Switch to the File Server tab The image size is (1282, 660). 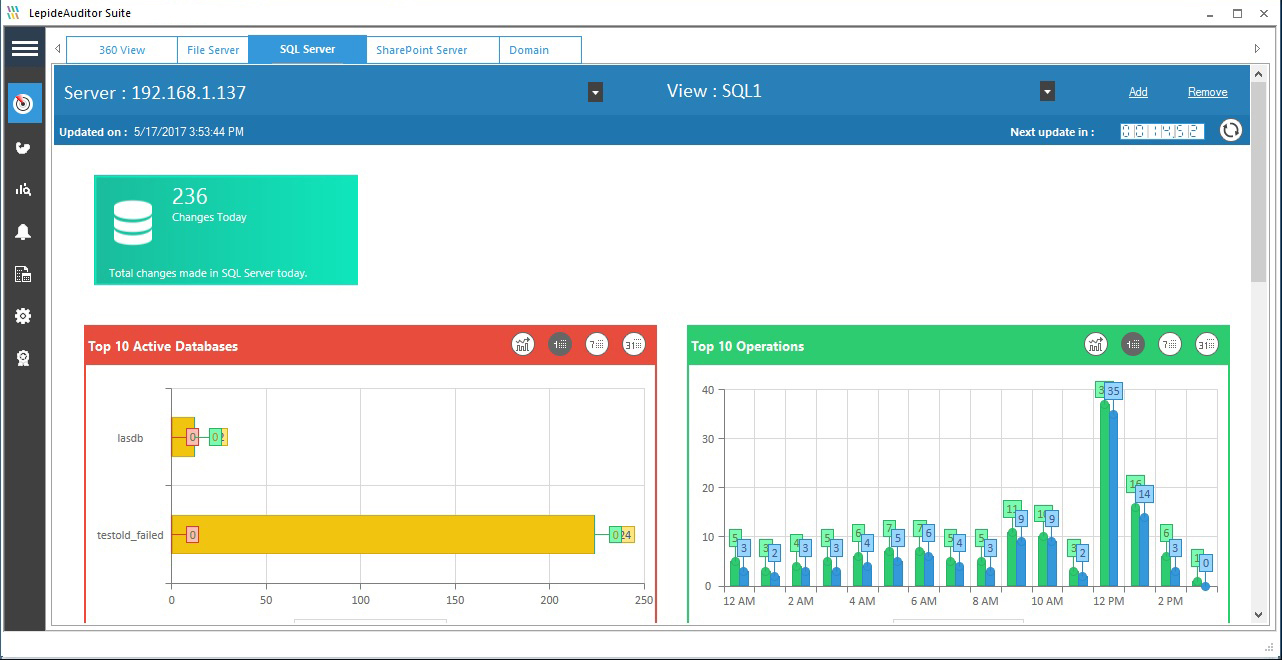pyautogui.click(x=213, y=50)
